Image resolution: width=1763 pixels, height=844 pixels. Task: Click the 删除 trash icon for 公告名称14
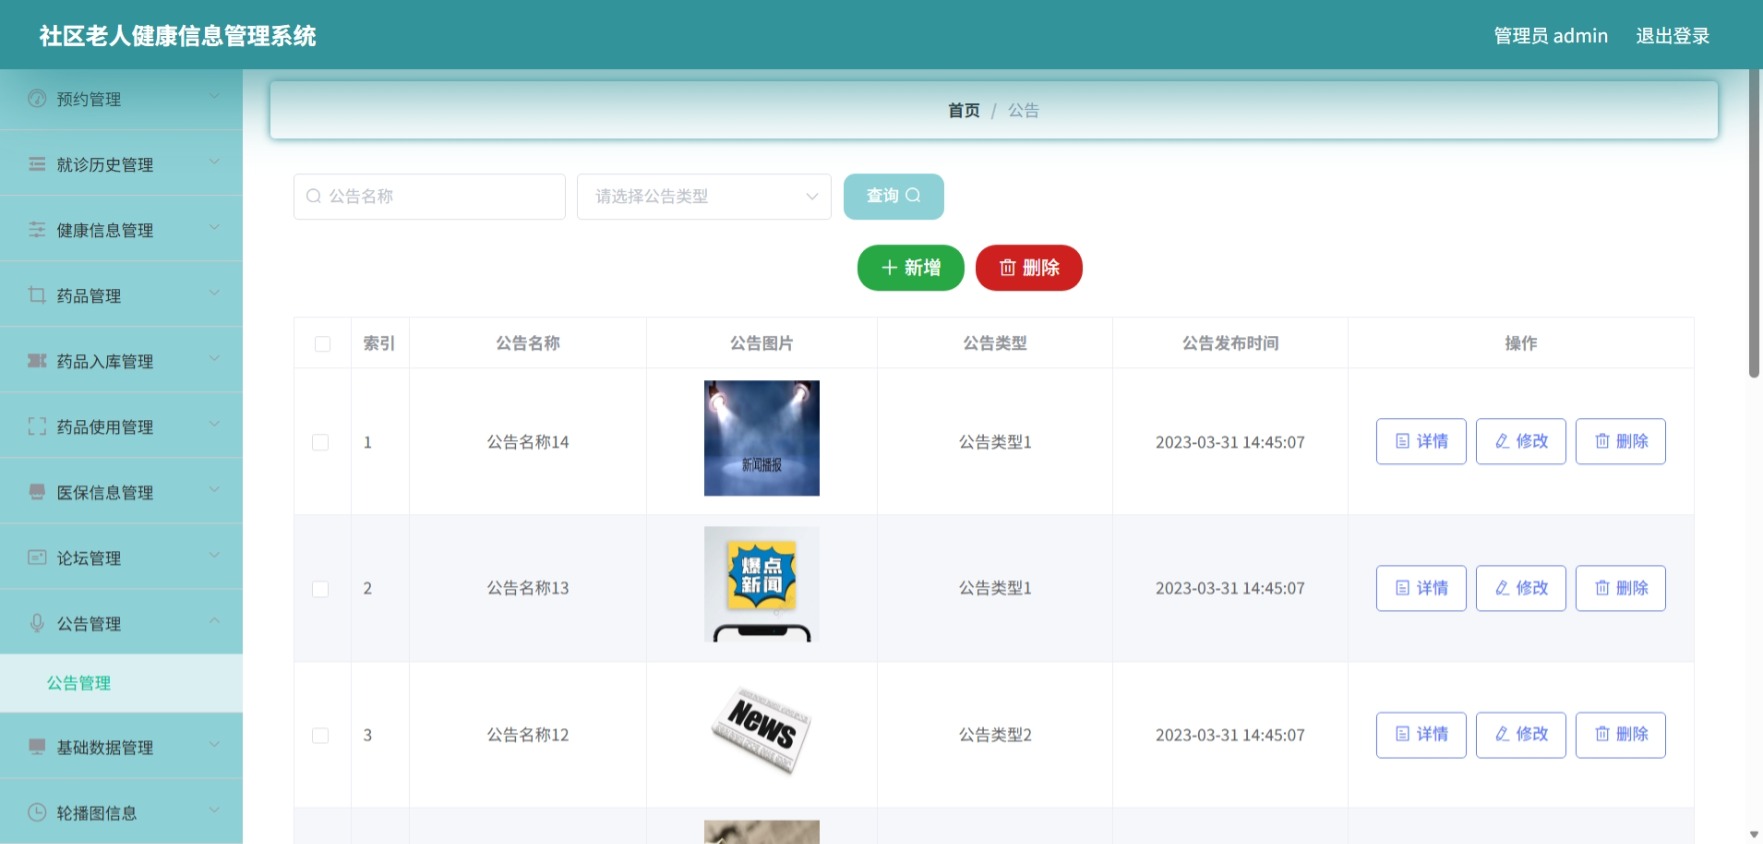tap(1602, 441)
